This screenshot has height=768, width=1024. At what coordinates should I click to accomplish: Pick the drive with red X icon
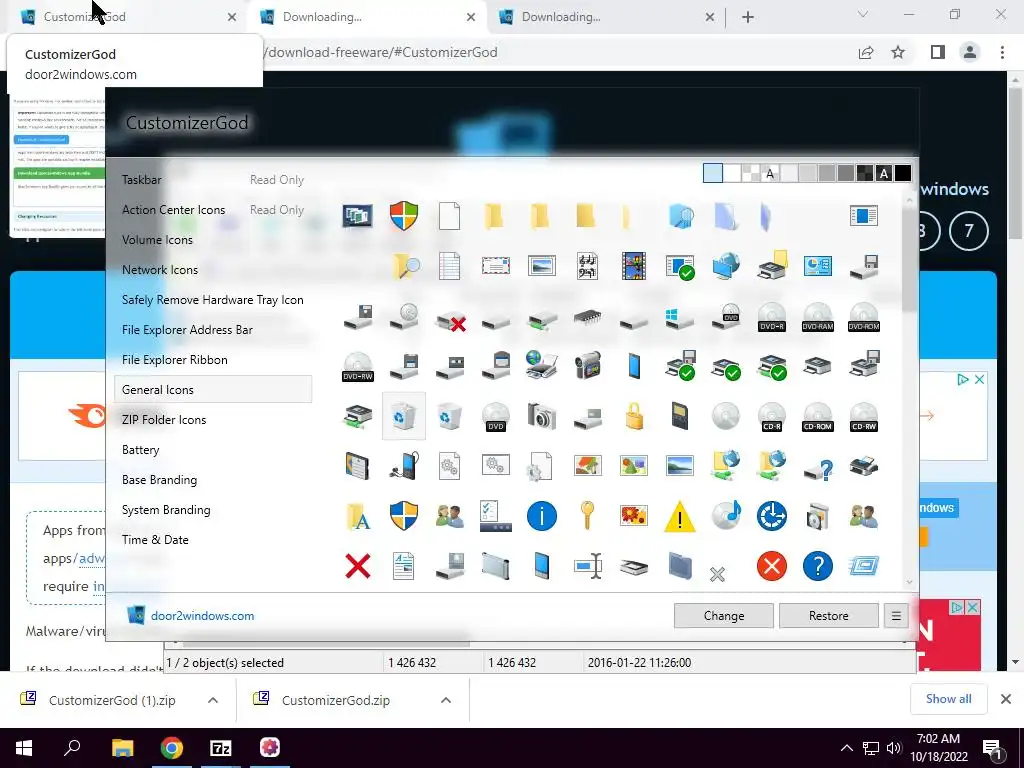click(451, 320)
